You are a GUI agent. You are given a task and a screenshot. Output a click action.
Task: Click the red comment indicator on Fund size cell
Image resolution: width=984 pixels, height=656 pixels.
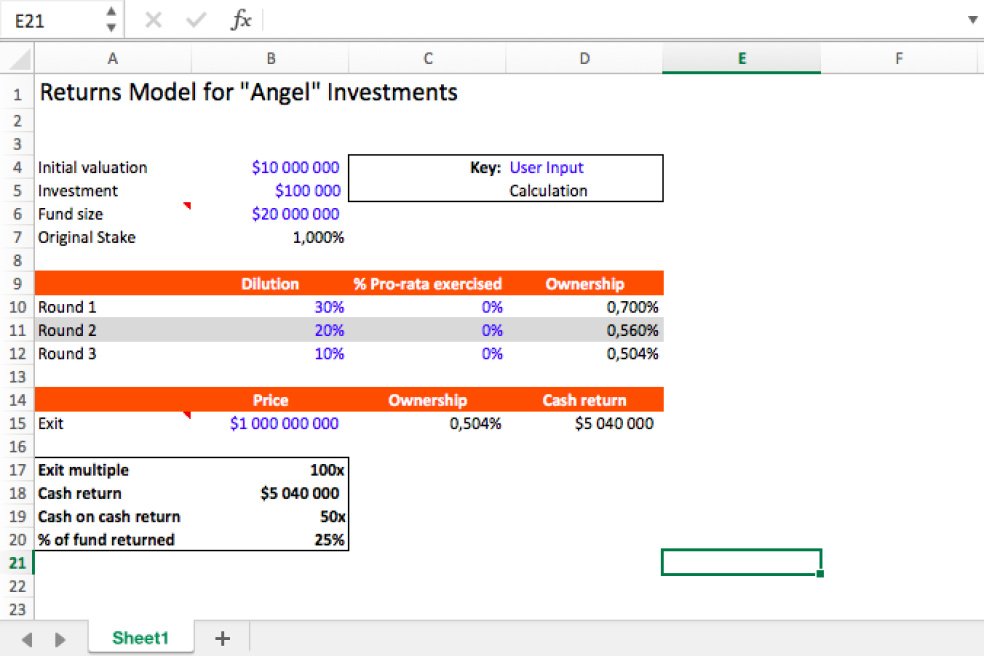click(188, 205)
